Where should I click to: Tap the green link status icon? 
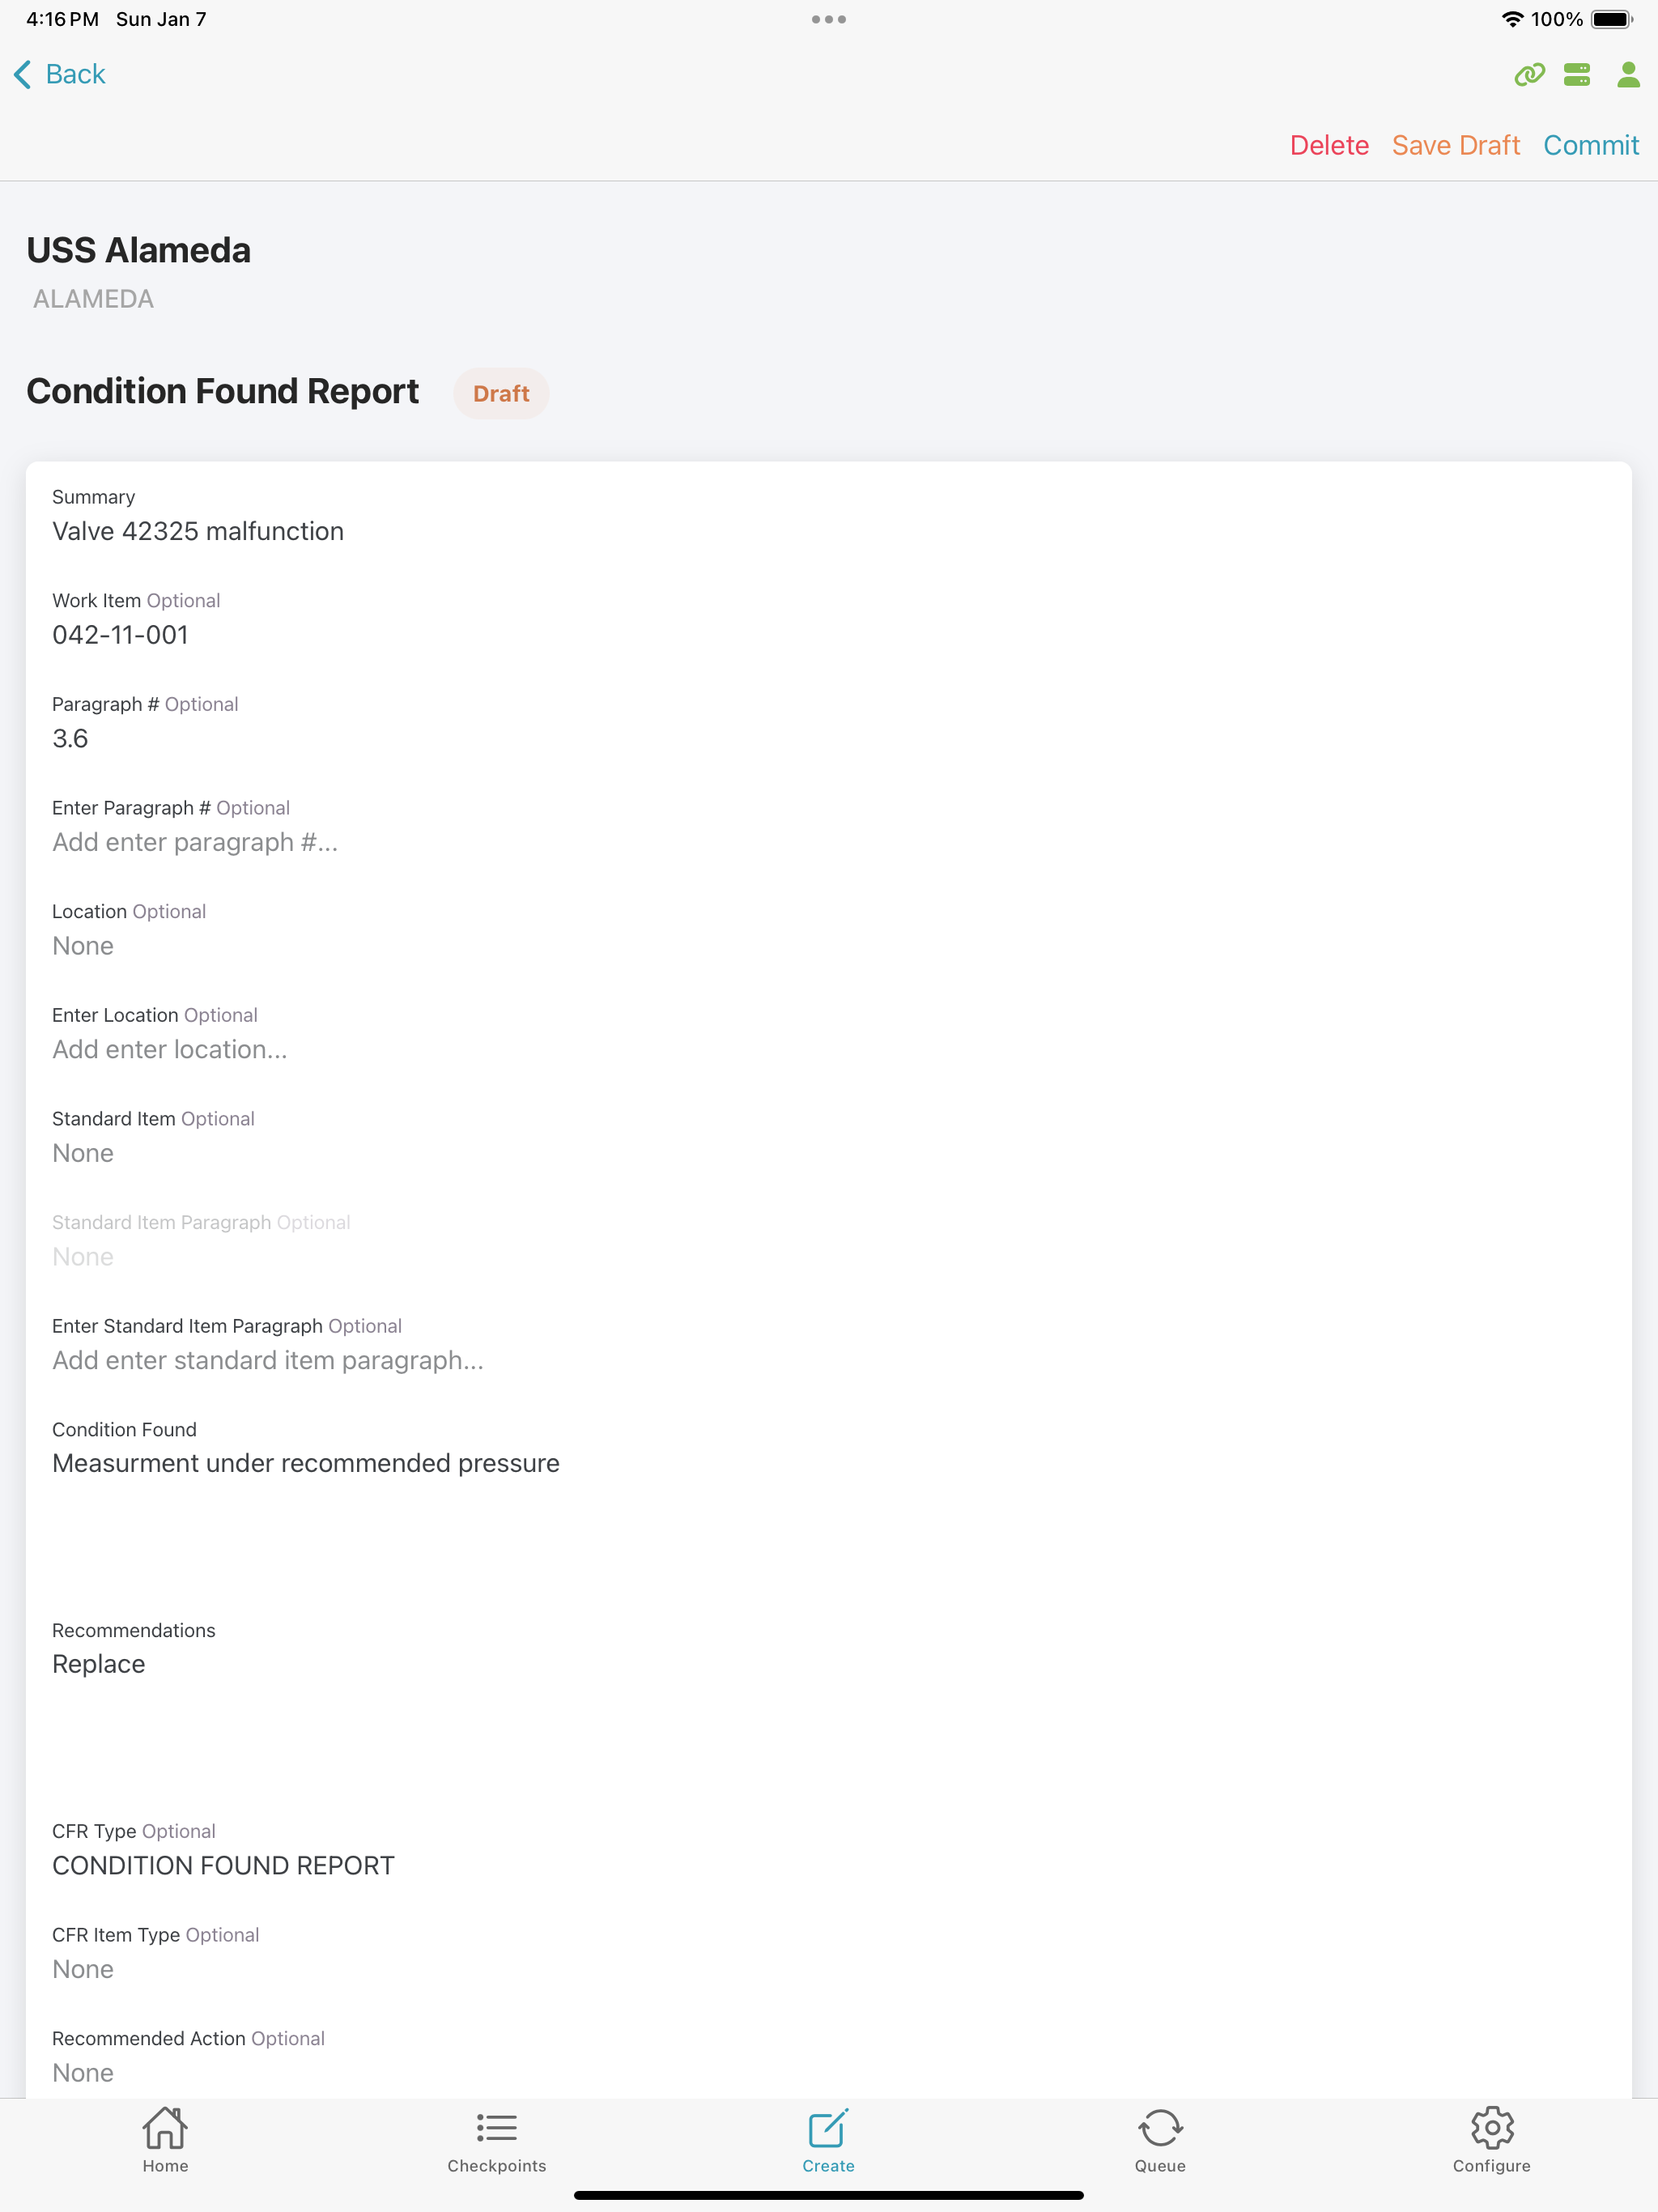(x=1529, y=75)
